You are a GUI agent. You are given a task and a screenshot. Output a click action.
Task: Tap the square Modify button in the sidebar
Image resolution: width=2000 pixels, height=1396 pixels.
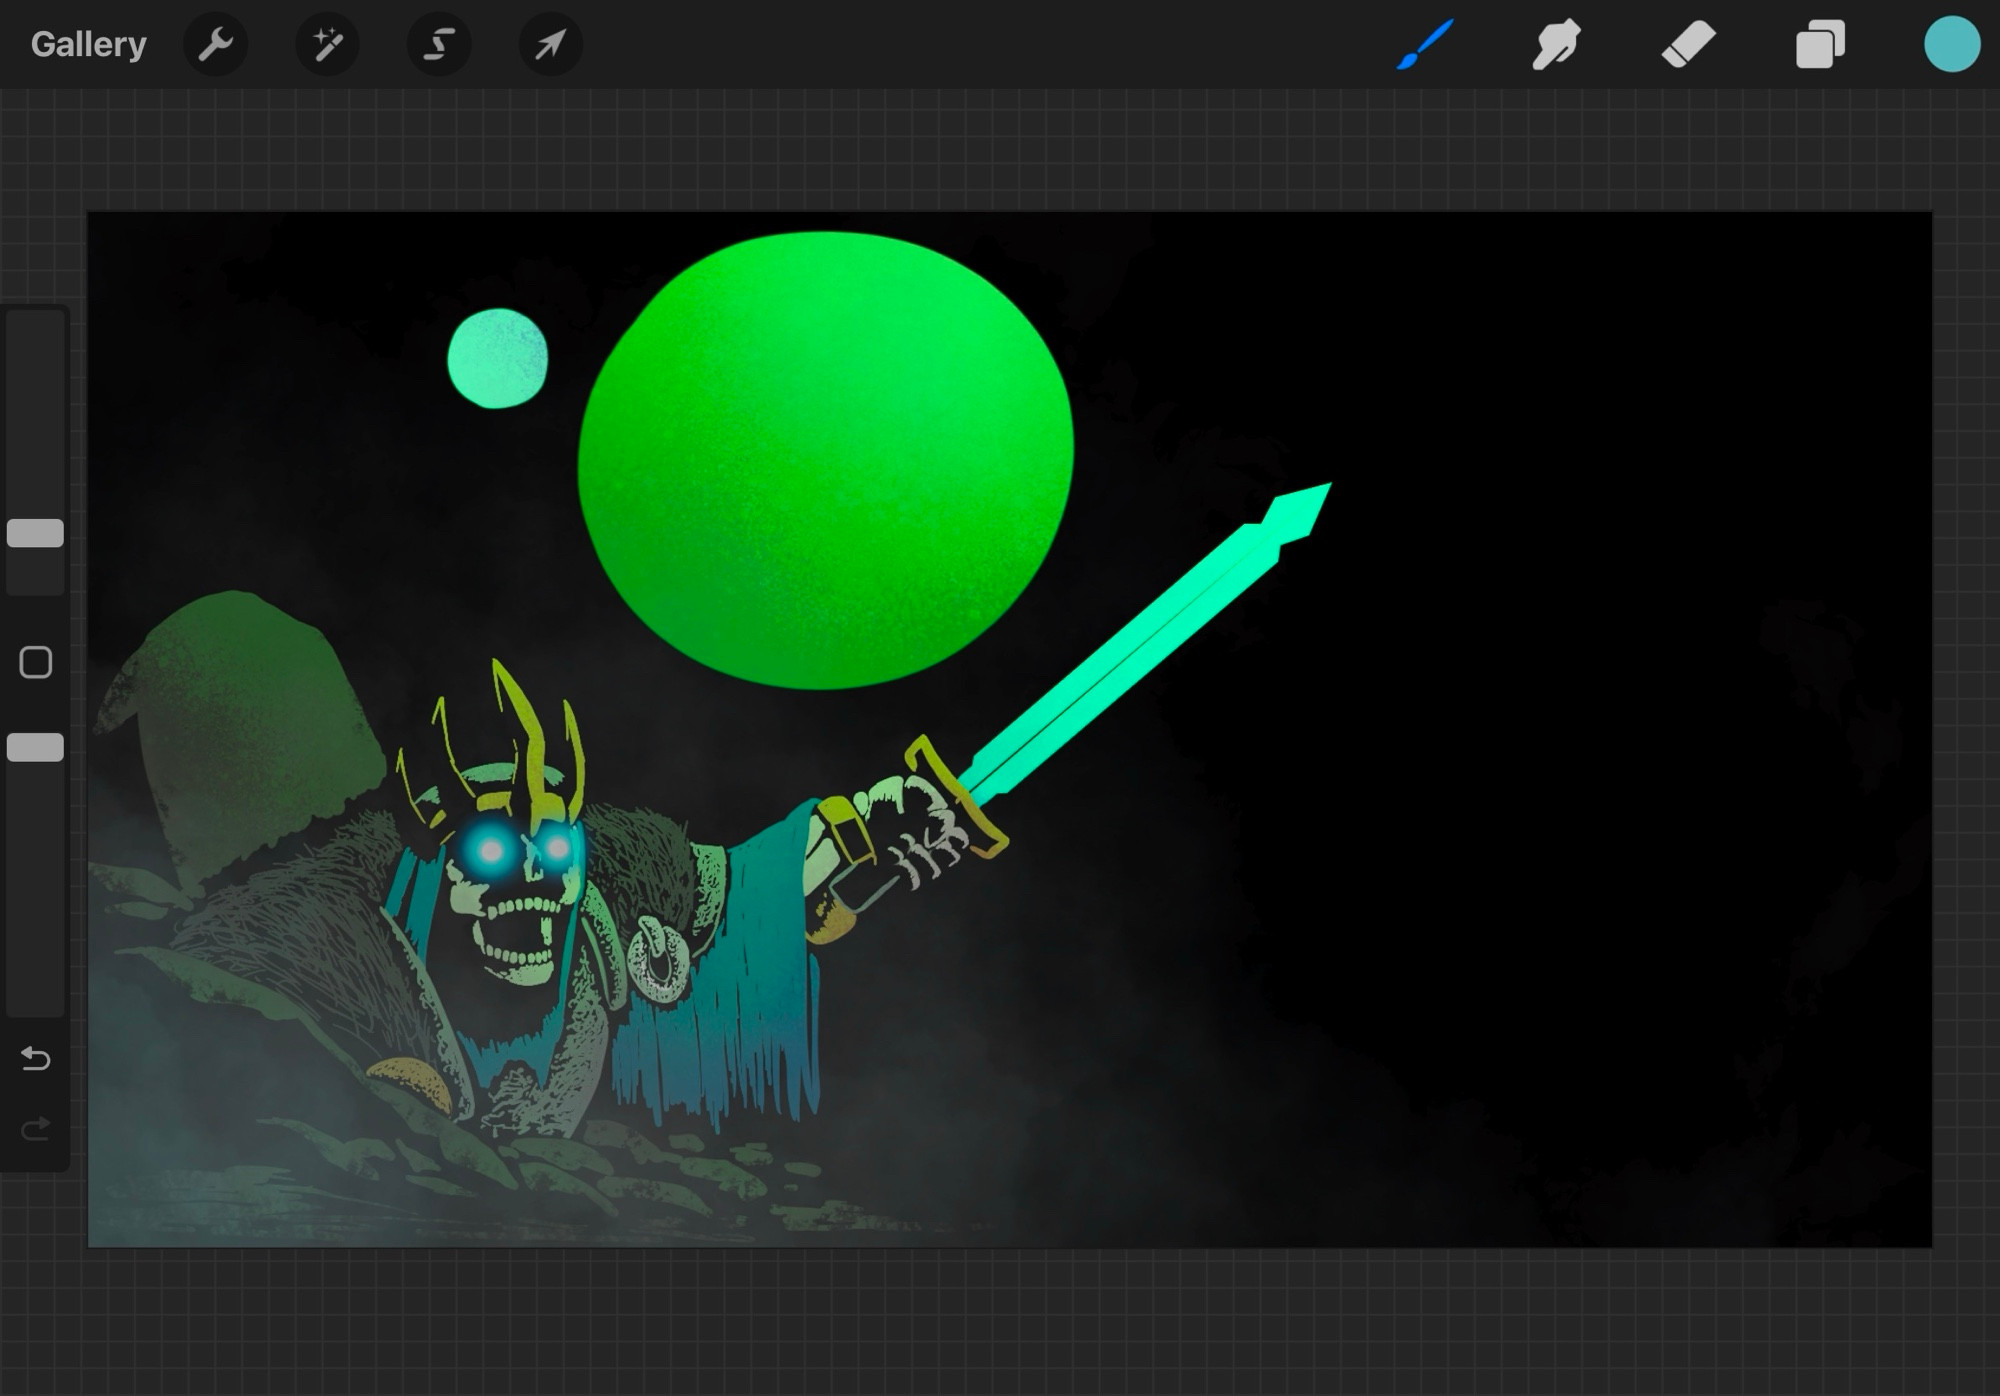(x=36, y=662)
